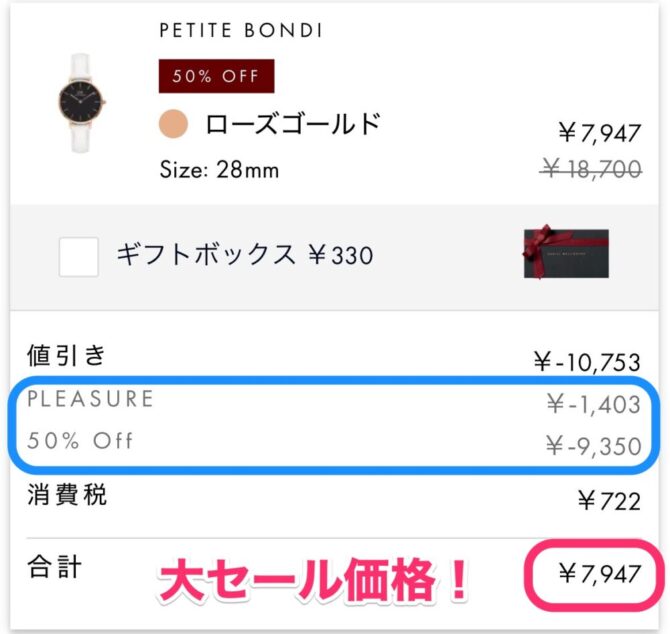The width and height of the screenshot is (670, 634).
Task: Click the sale discount amount ¥-9,350
Action: point(593,446)
